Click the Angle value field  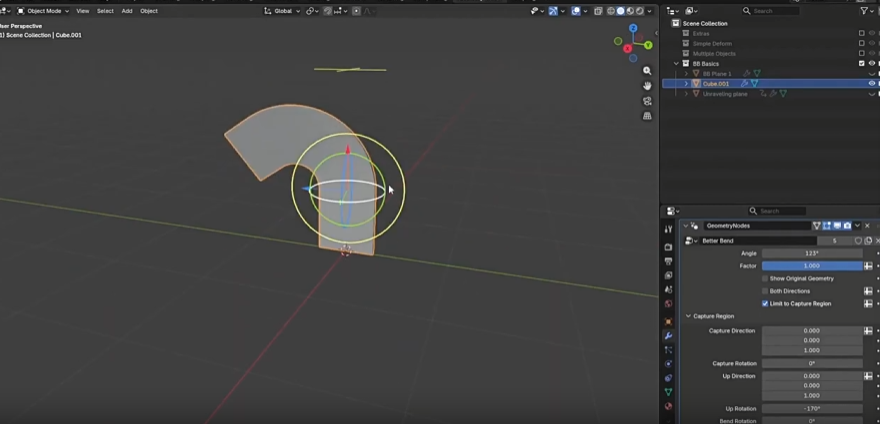(x=811, y=254)
